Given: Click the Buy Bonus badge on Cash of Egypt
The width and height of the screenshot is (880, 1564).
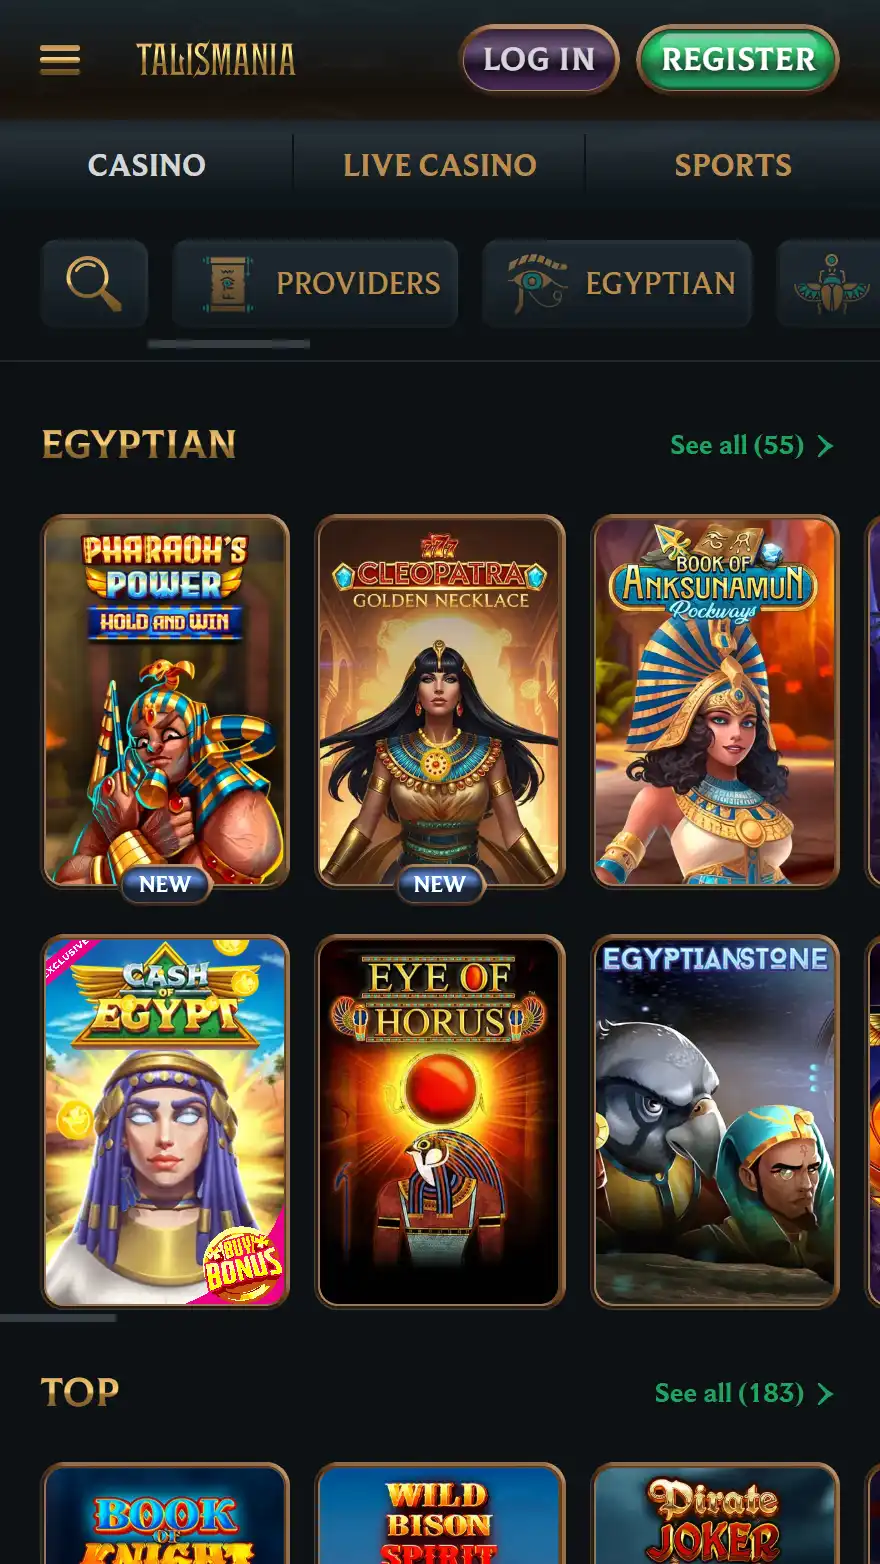Looking at the screenshot, I should [x=242, y=1264].
